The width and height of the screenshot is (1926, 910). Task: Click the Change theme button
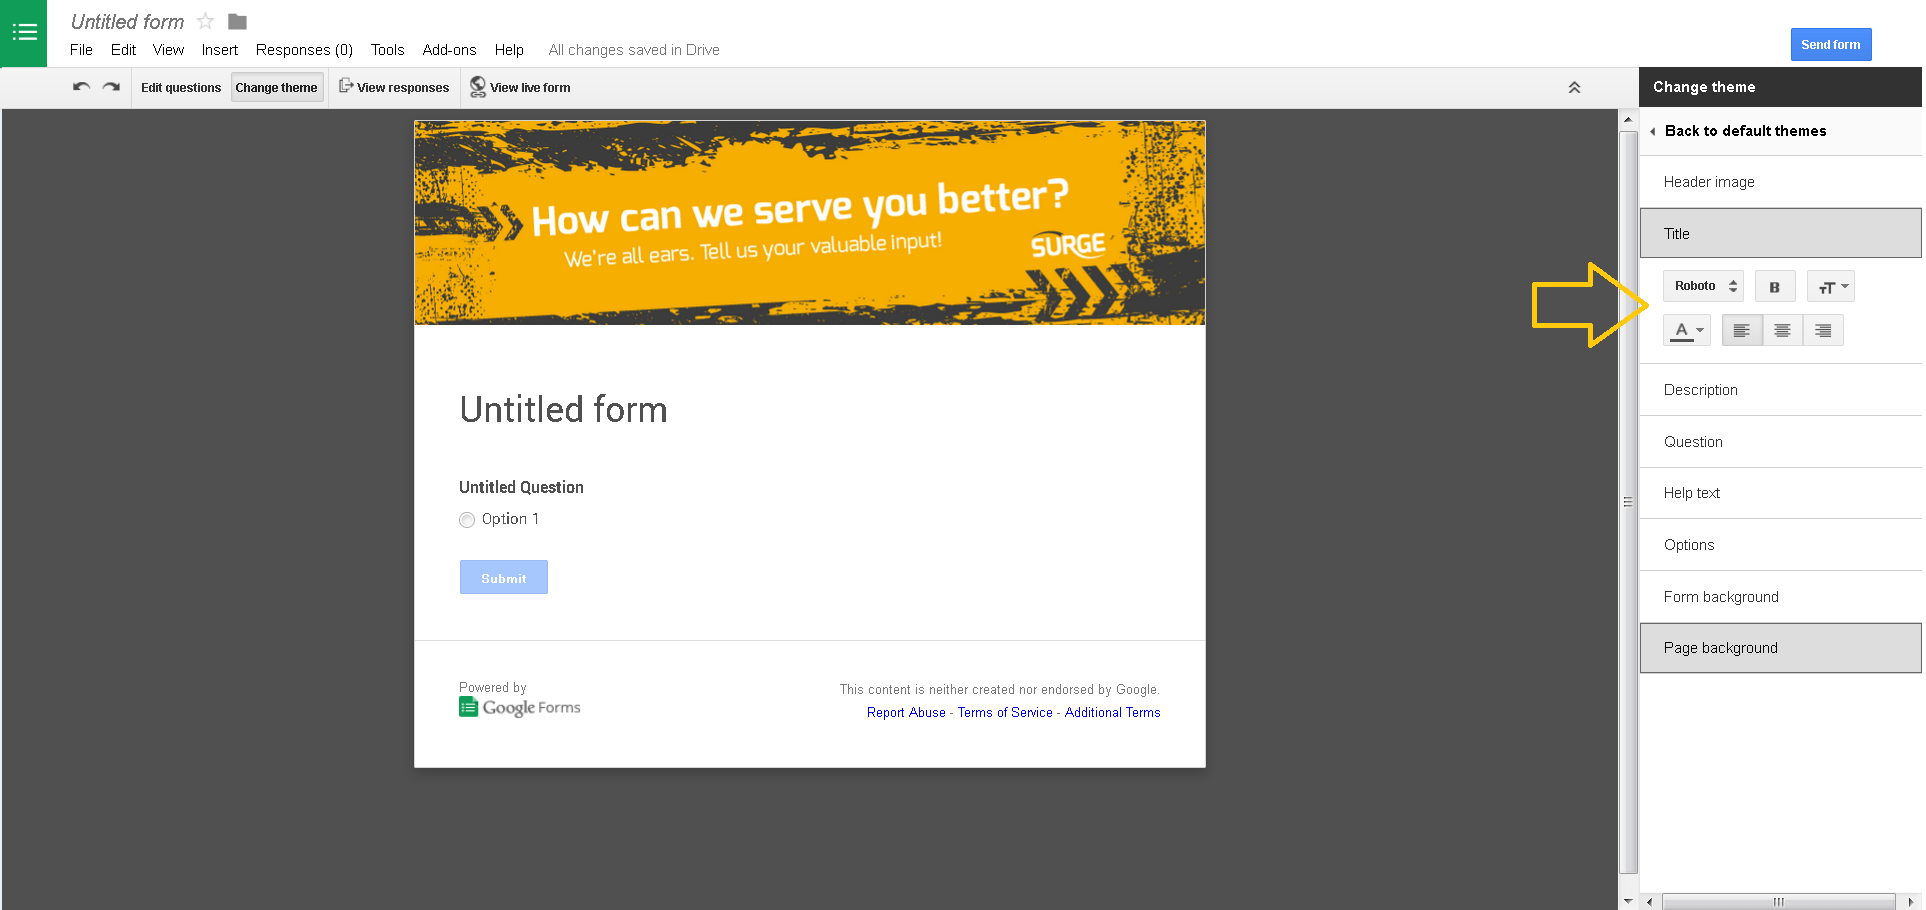click(x=276, y=88)
